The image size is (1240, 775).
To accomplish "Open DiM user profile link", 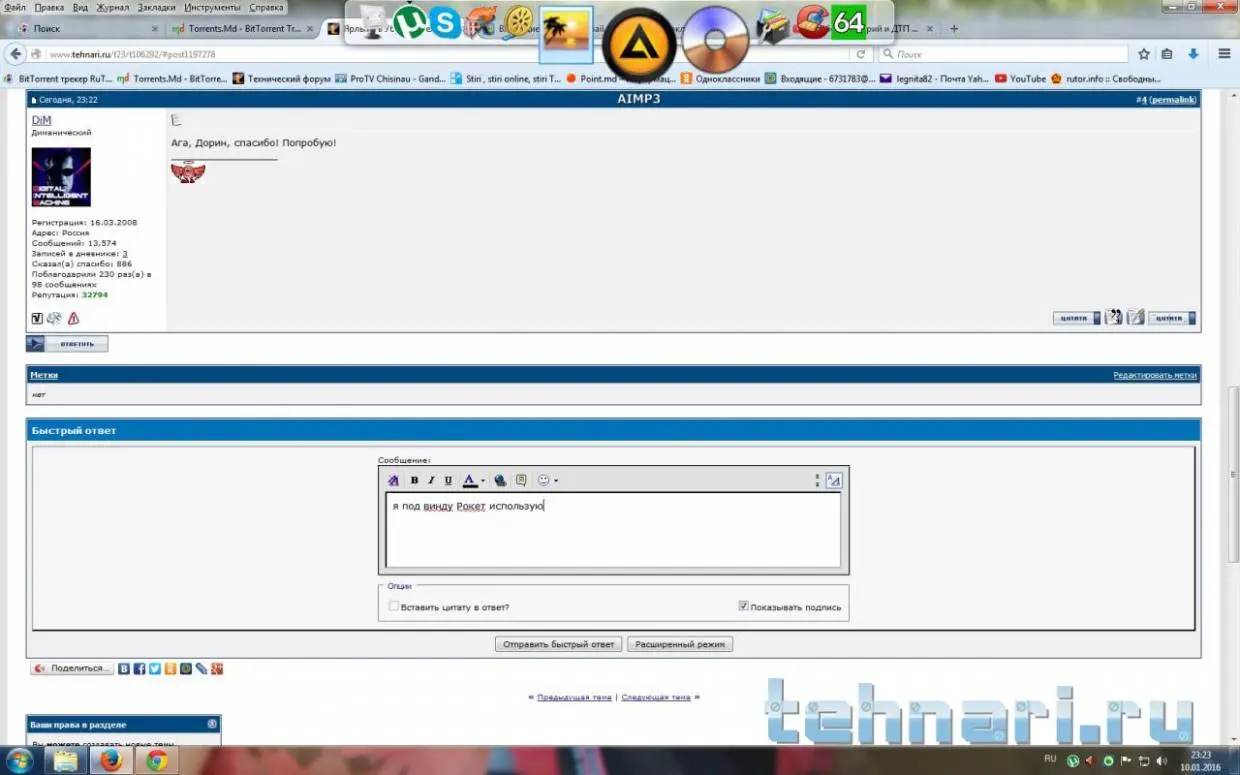I will pos(41,120).
